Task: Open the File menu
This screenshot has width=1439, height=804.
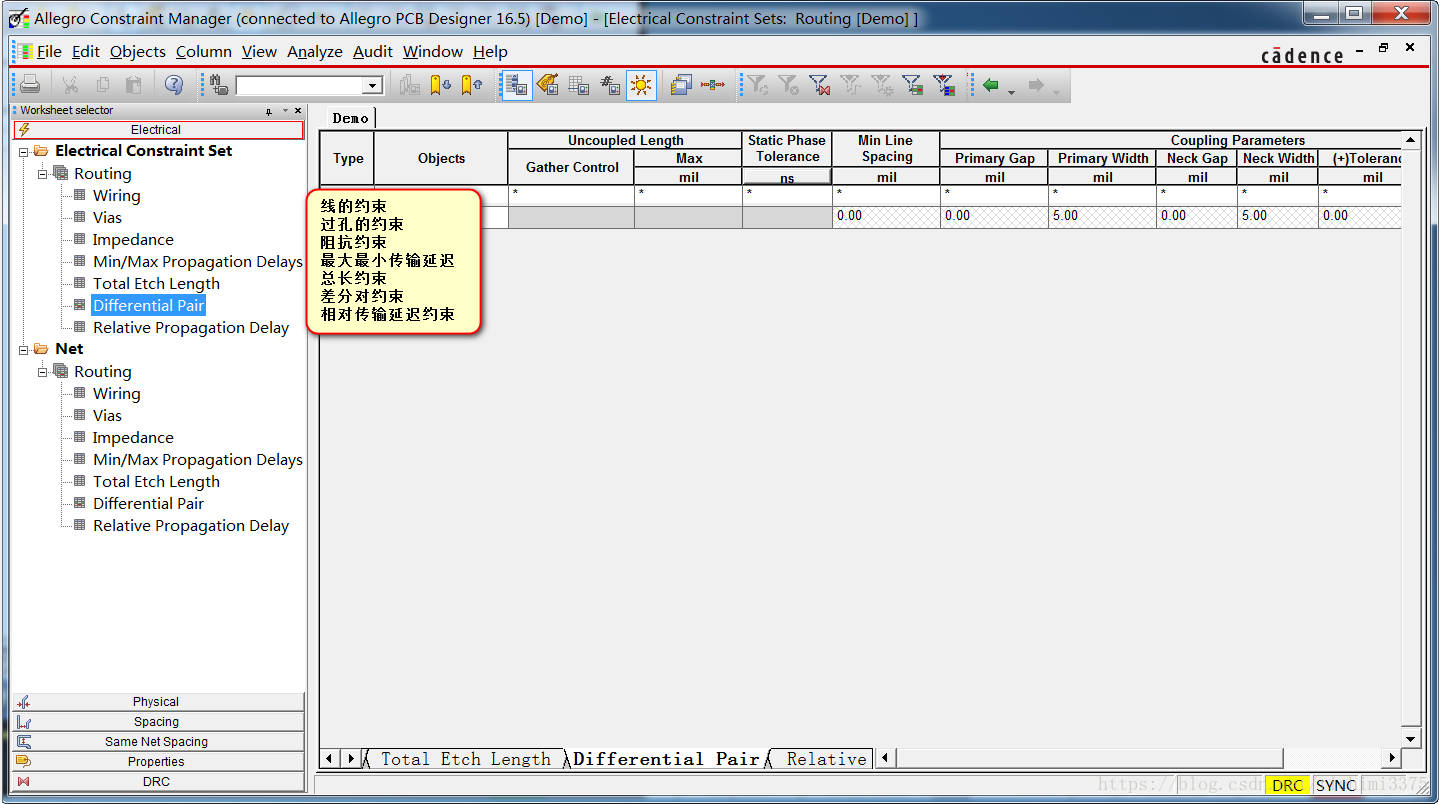Action: (49, 52)
